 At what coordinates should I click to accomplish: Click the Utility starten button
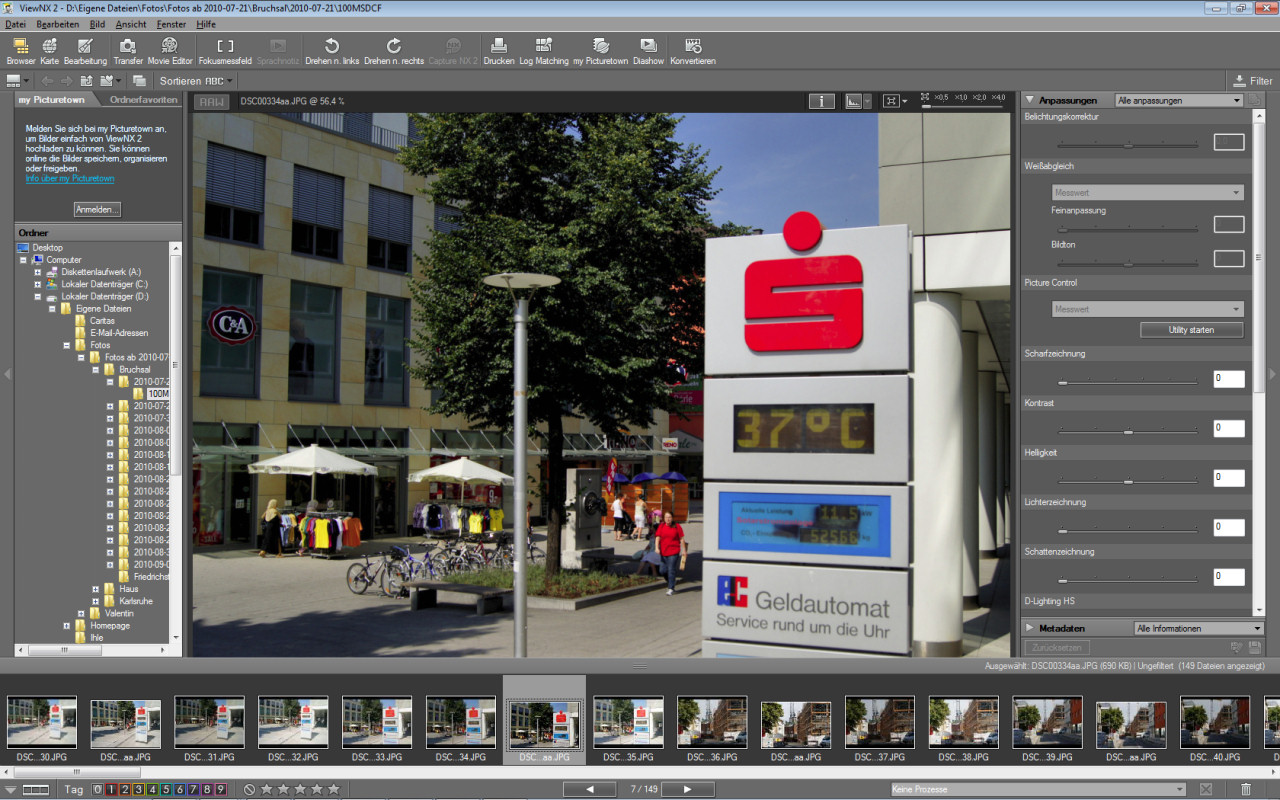1192,330
